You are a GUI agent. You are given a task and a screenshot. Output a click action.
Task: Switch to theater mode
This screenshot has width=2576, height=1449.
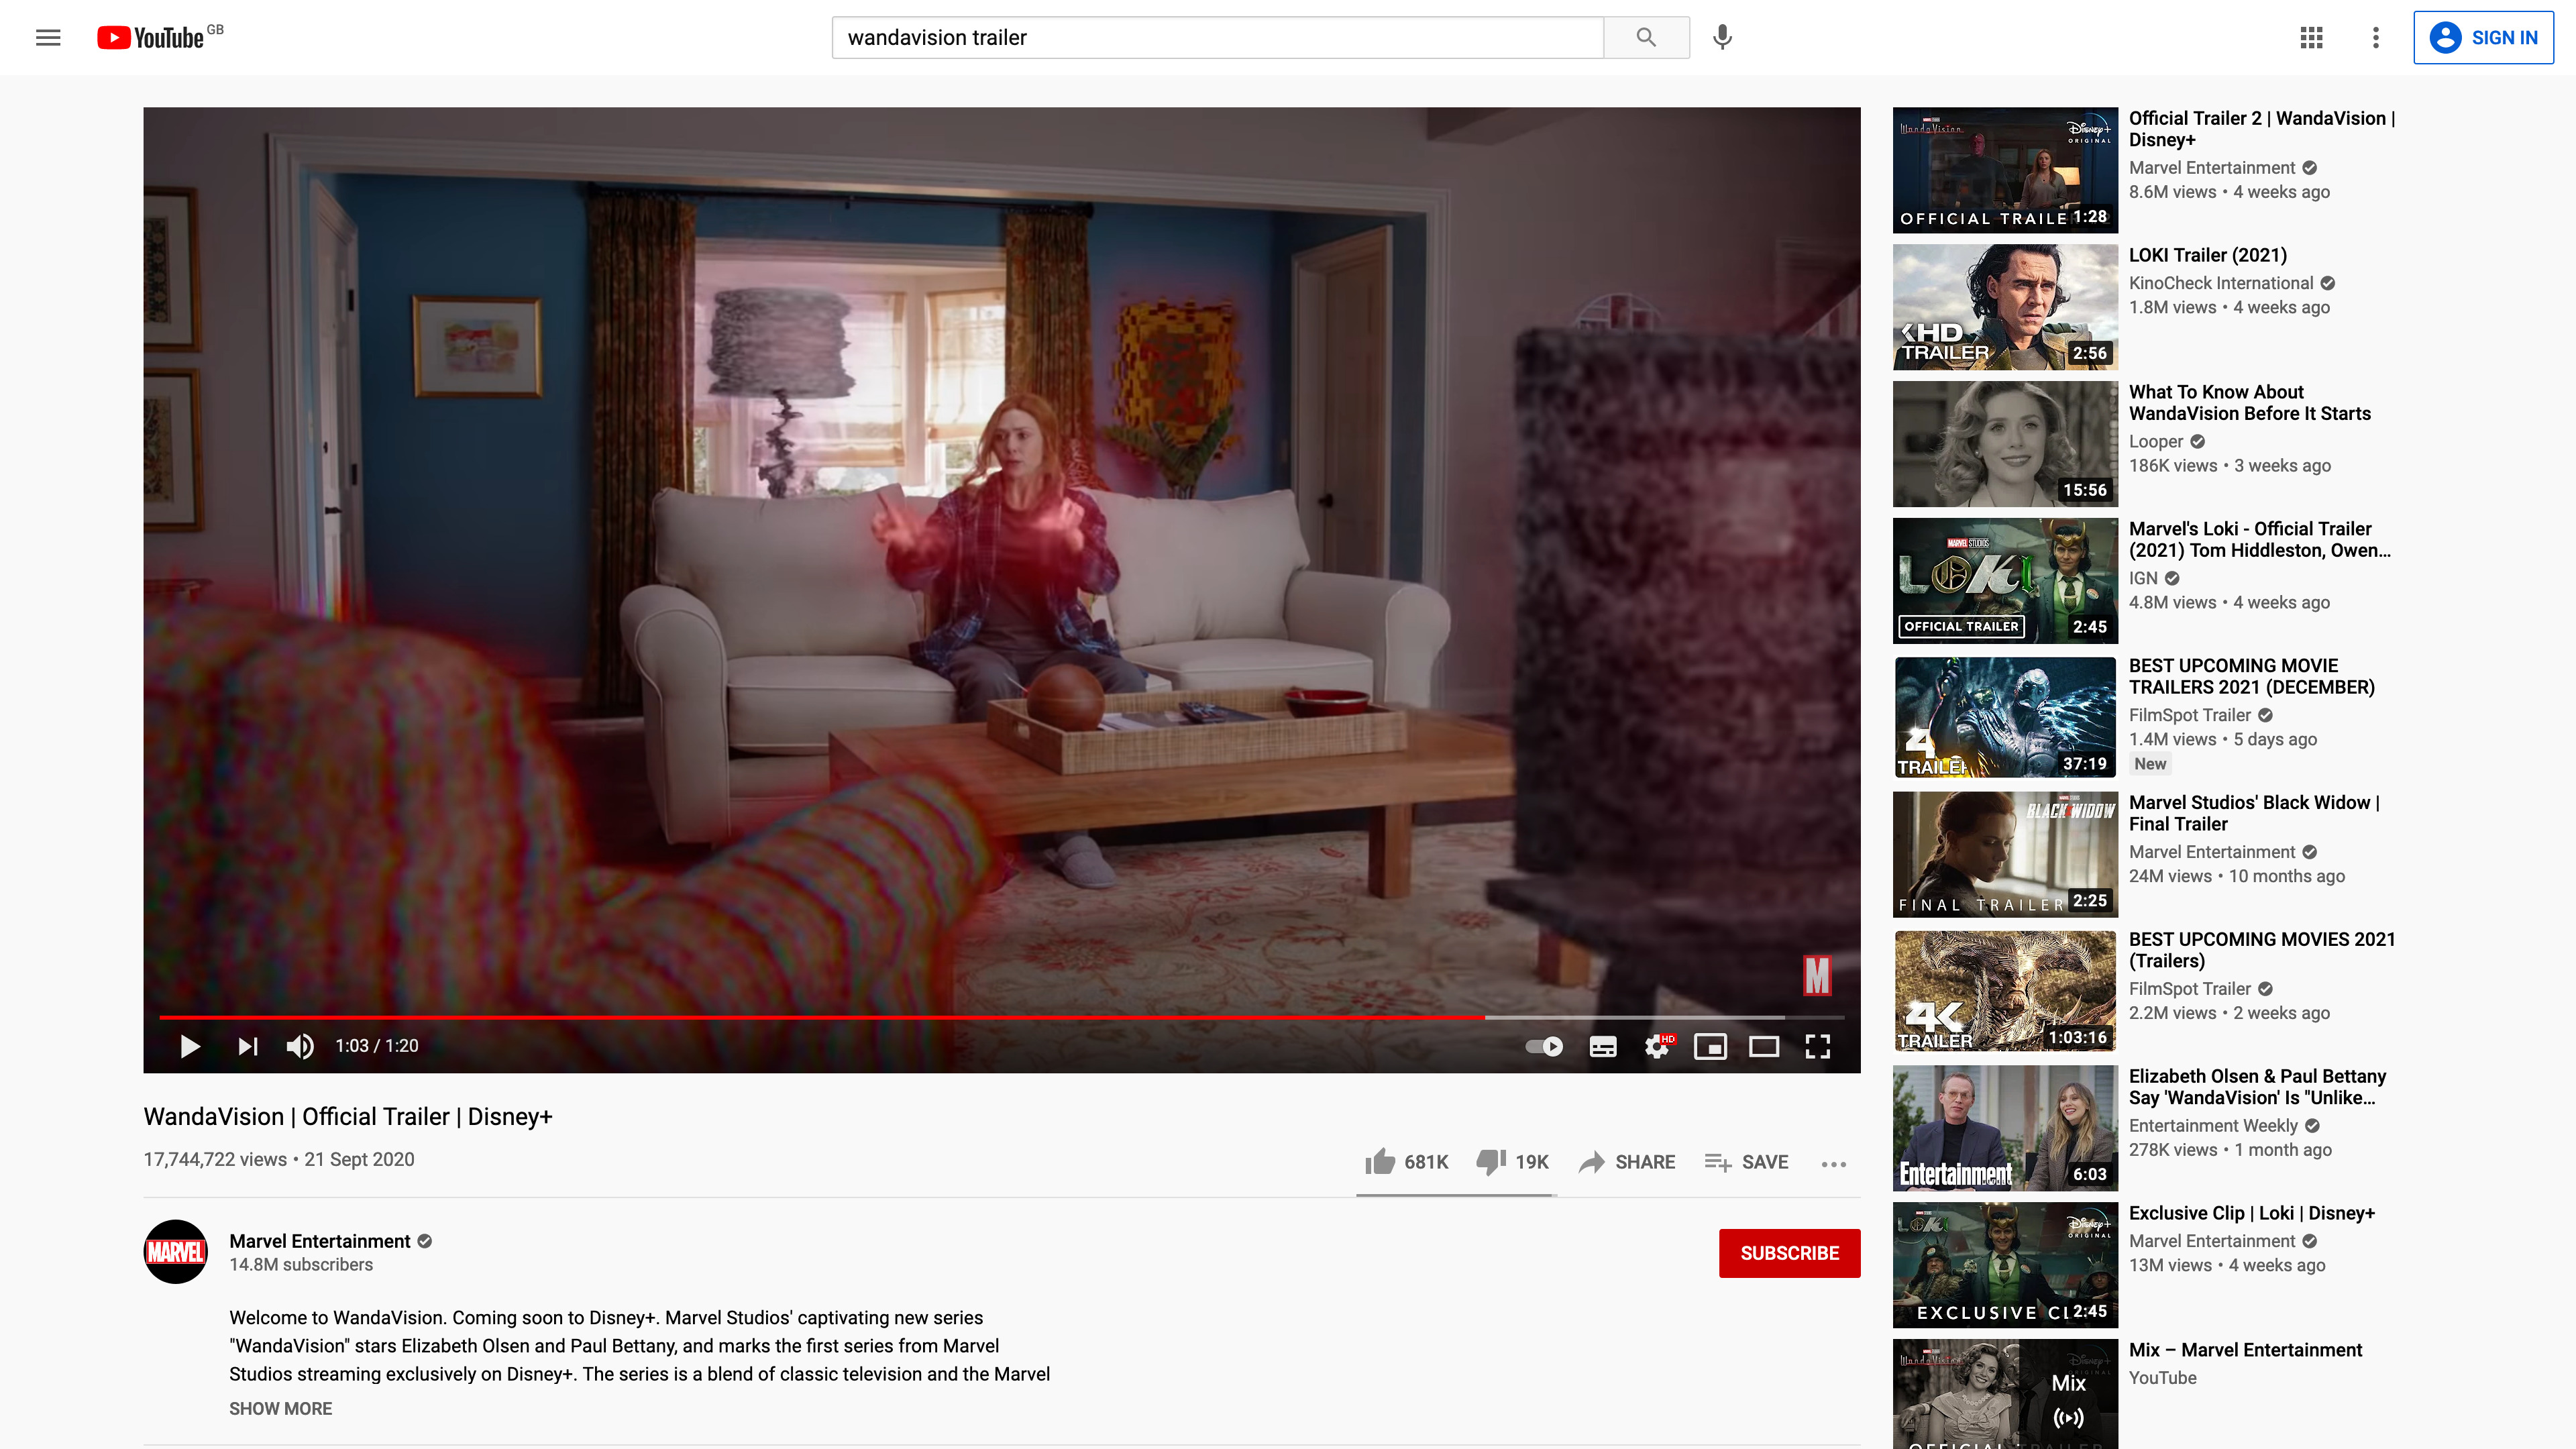coord(1763,1046)
